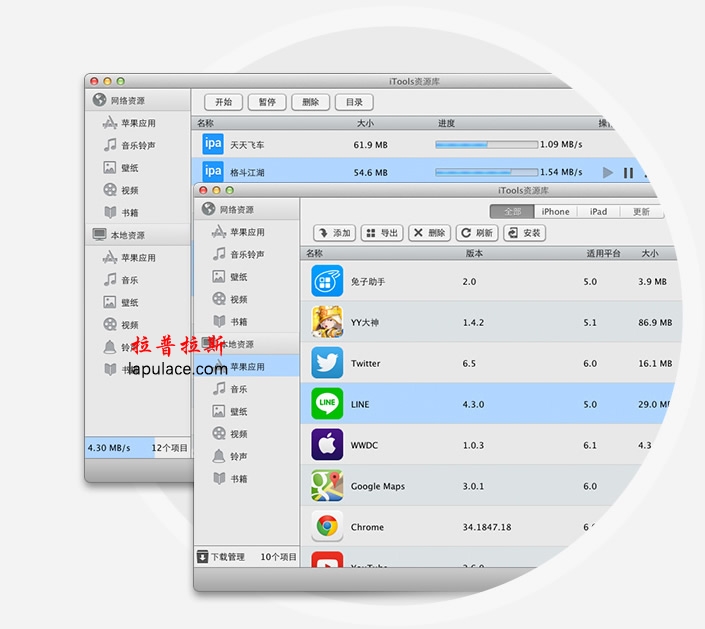Select network 壁纸 icon in back window
This screenshot has width=705, height=629.
(x=110, y=167)
